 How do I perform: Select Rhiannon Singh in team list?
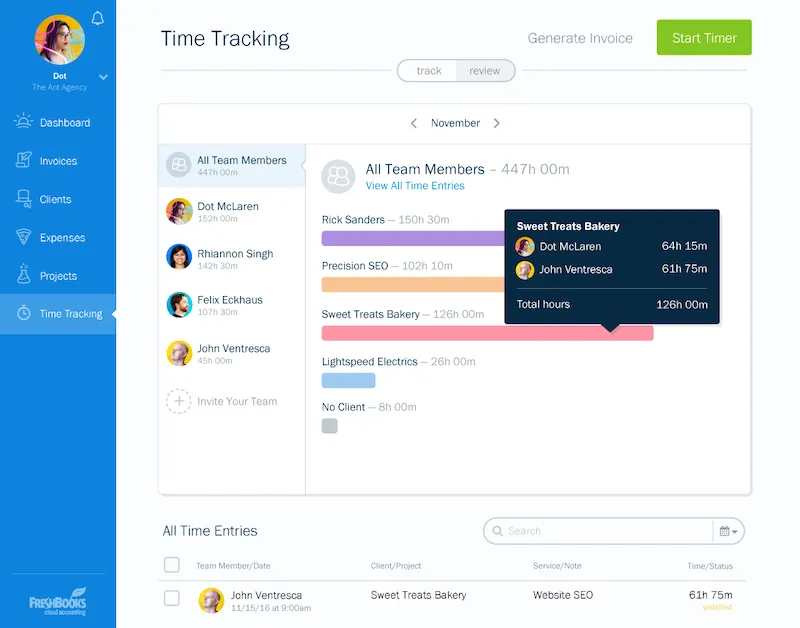pos(234,259)
